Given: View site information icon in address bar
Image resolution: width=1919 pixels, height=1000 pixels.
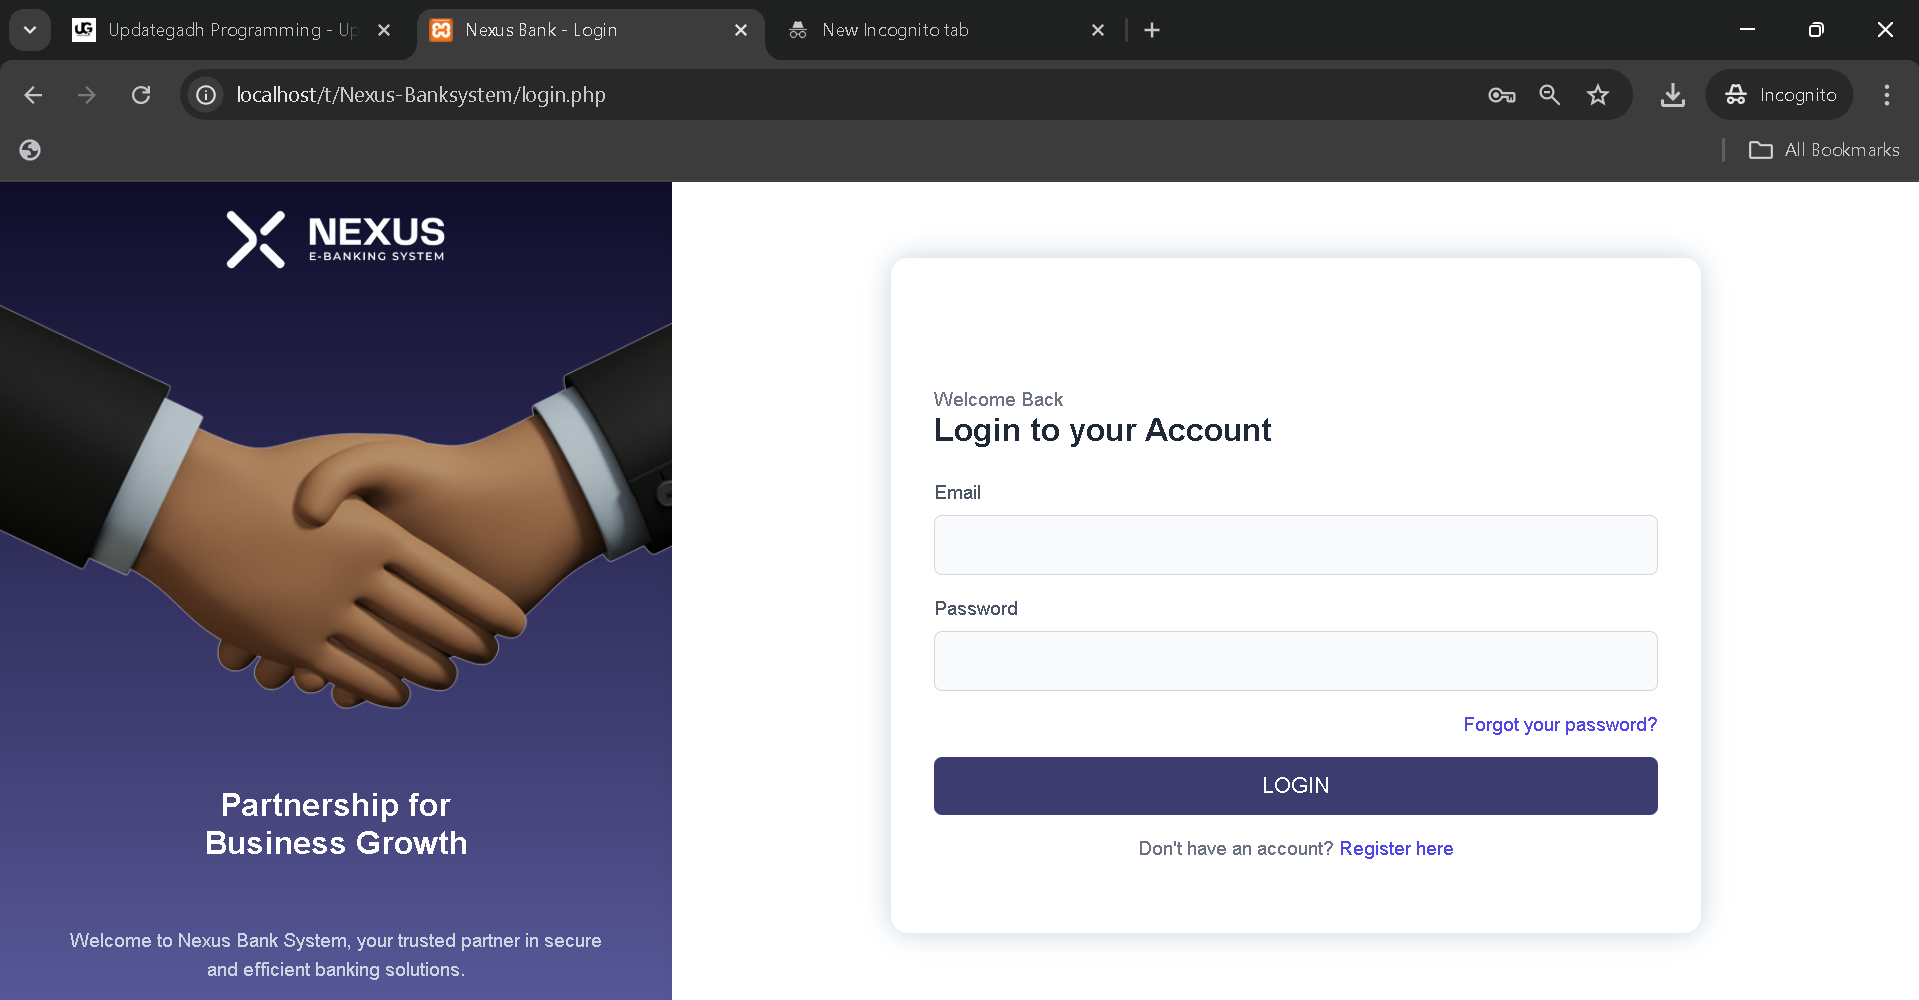Looking at the screenshot, I should (206, 95).
